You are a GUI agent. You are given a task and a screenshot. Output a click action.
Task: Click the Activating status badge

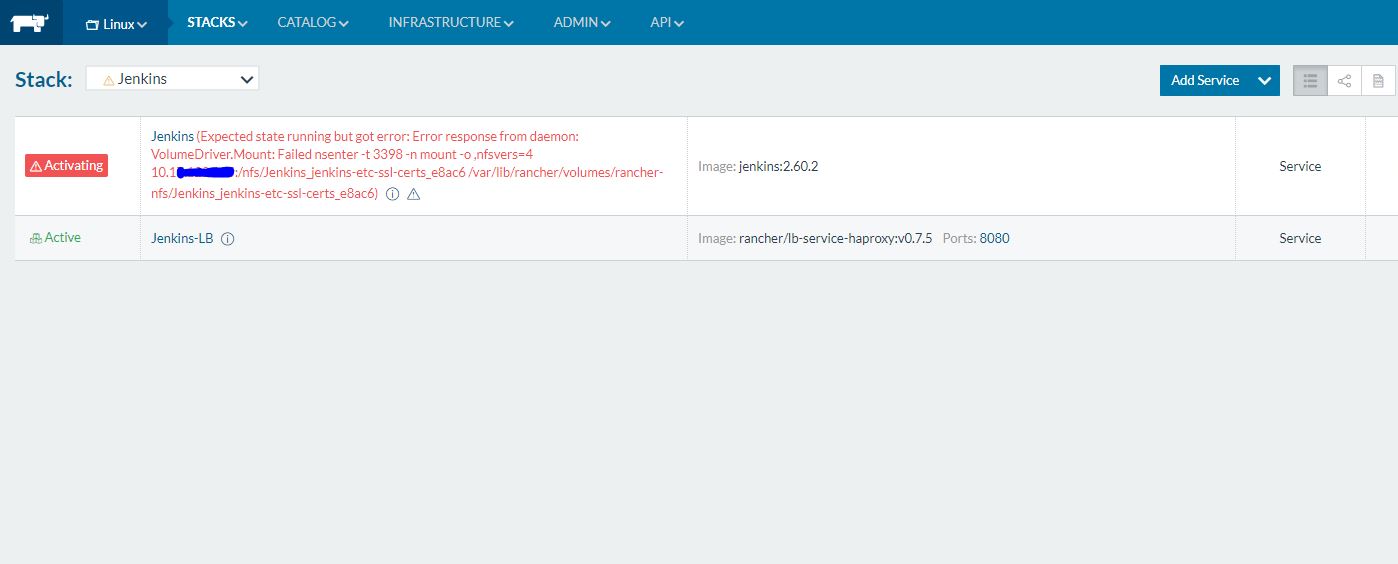[x=66, y=166]
